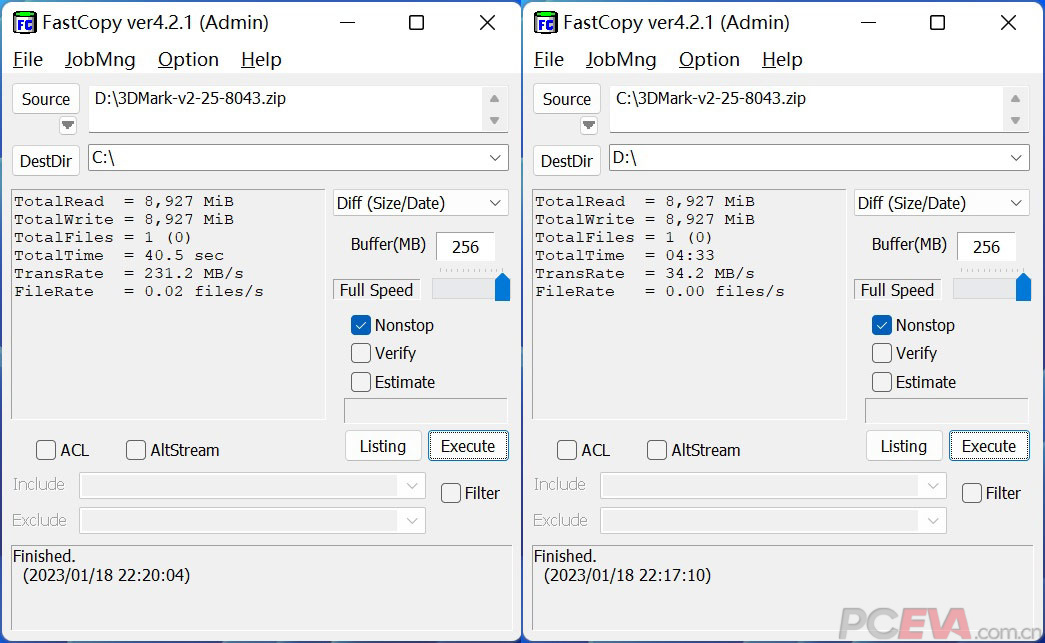Expand the DestDir dropdown showing C:\
The width and height of the screenshot is (1045, 643).
(494, 158)
